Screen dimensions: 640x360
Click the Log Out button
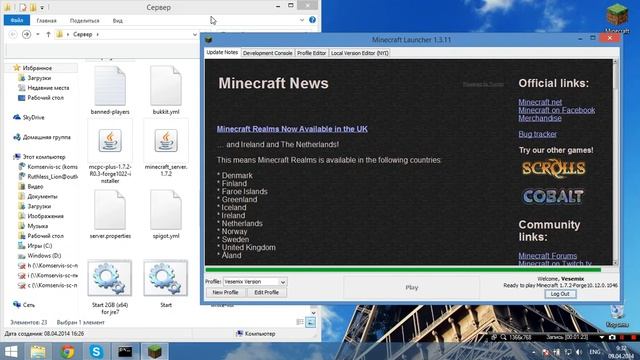pos(560,294)
